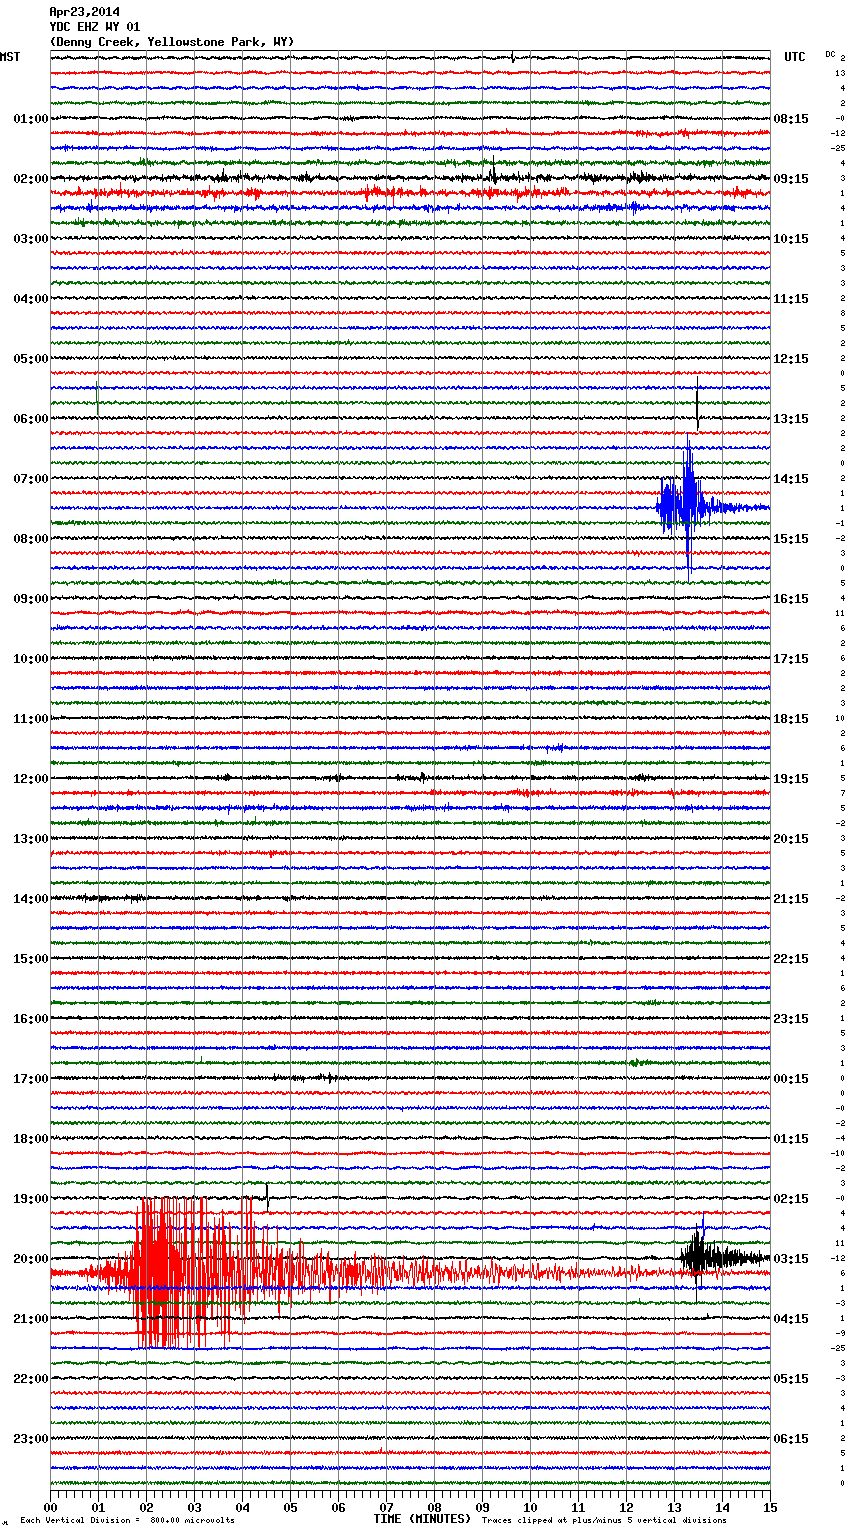Select the station code YDC EHZ WY 01
The height and width of the screenshot is (1534, 850).
tap(95, 27)
